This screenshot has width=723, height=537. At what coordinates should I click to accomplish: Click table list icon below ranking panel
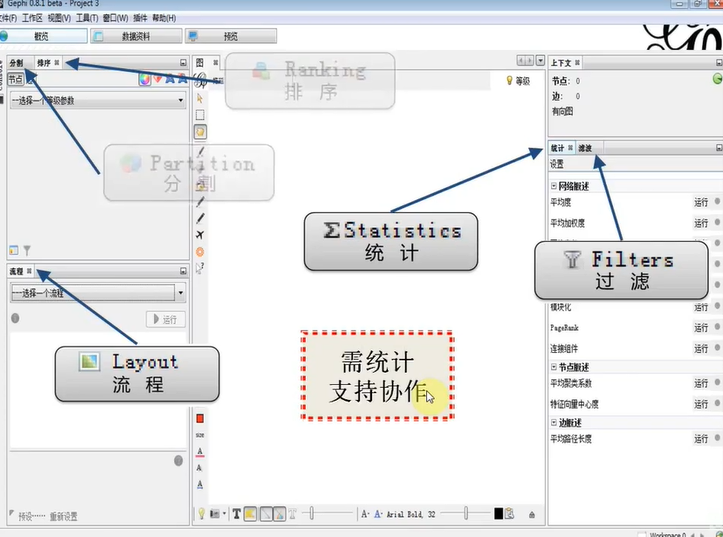(x=14, y=250)
